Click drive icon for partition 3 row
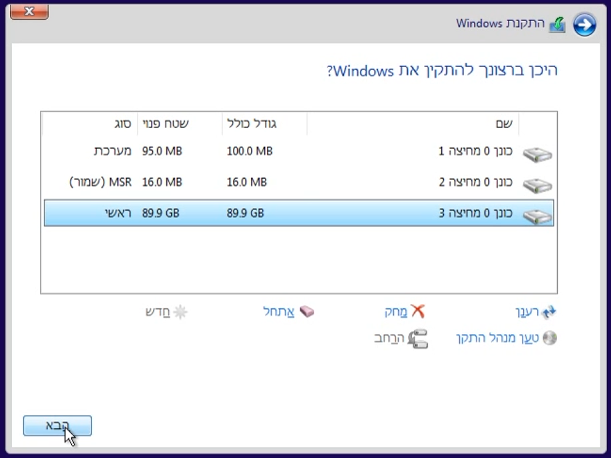The width and height of the screenshot is (611, 458). click(537, 217)
